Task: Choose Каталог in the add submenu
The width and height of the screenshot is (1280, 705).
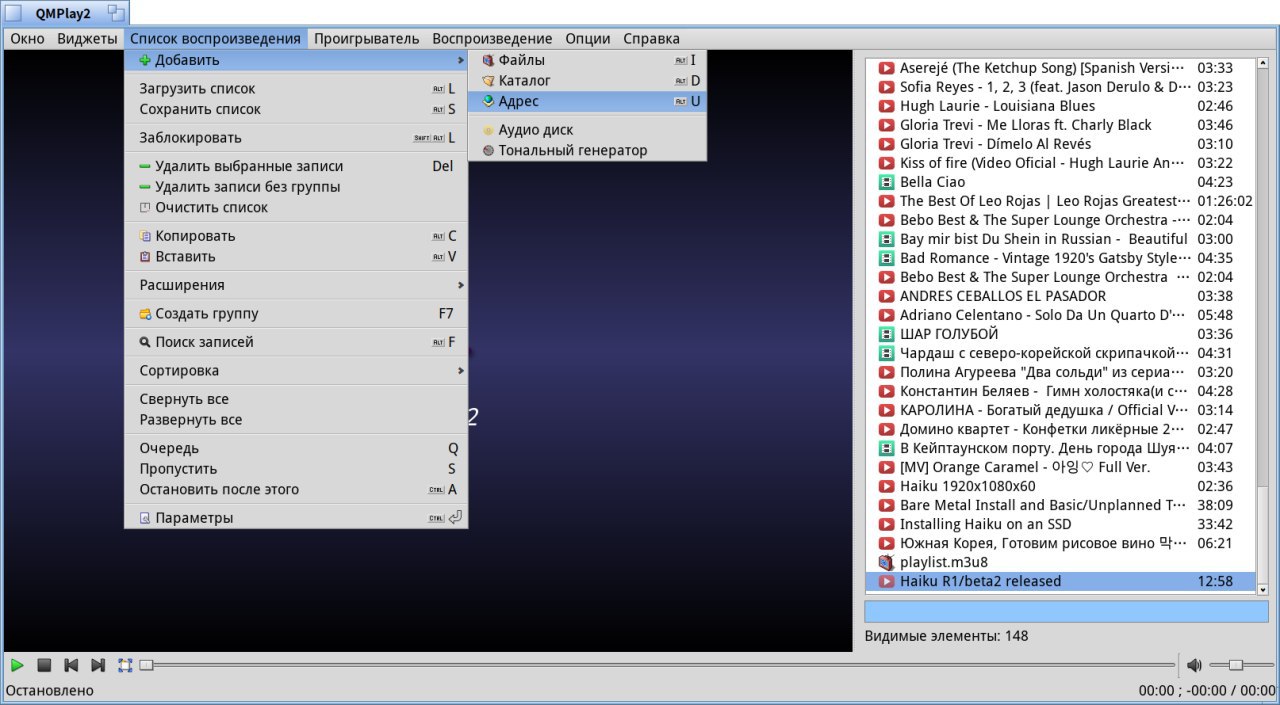Action: coord(587,80)
